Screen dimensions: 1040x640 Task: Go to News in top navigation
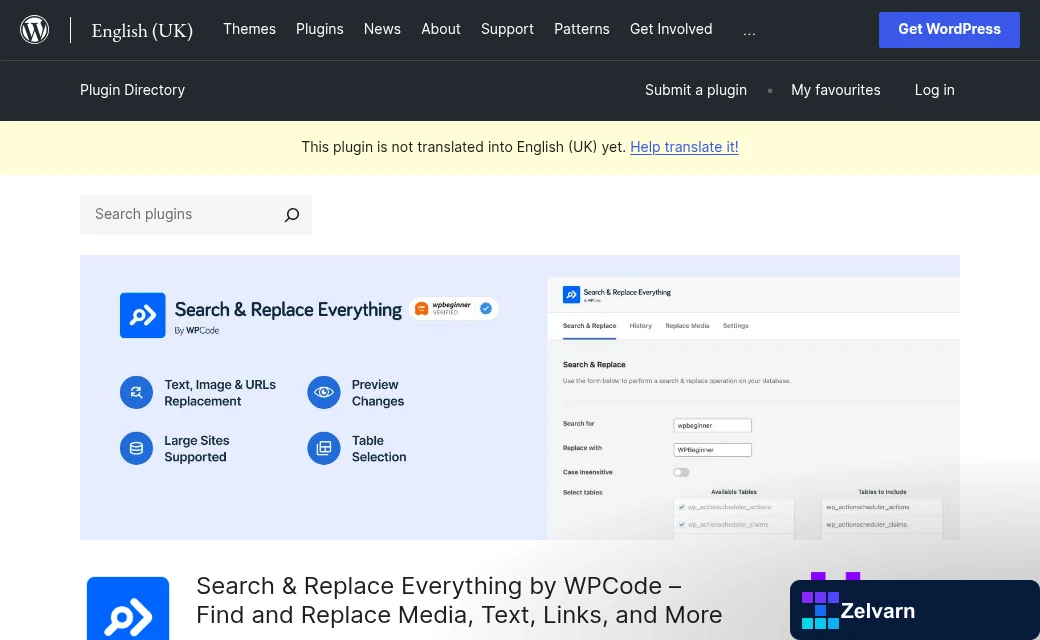382,29
